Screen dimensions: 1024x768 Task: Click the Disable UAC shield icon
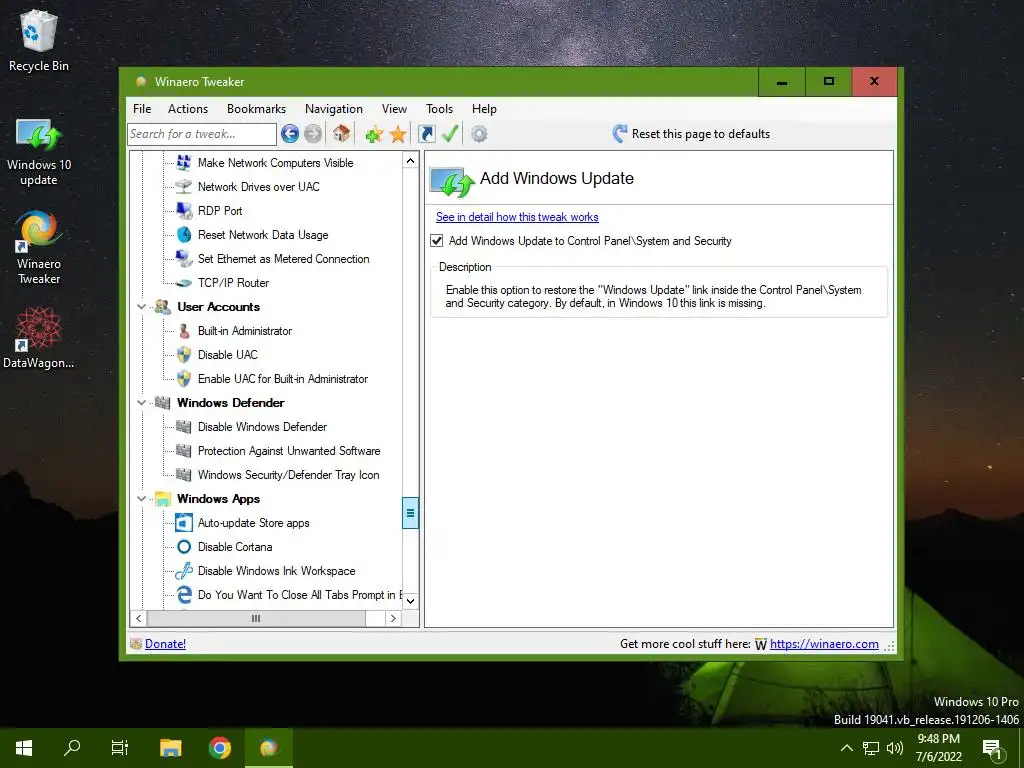coord(184,355)
